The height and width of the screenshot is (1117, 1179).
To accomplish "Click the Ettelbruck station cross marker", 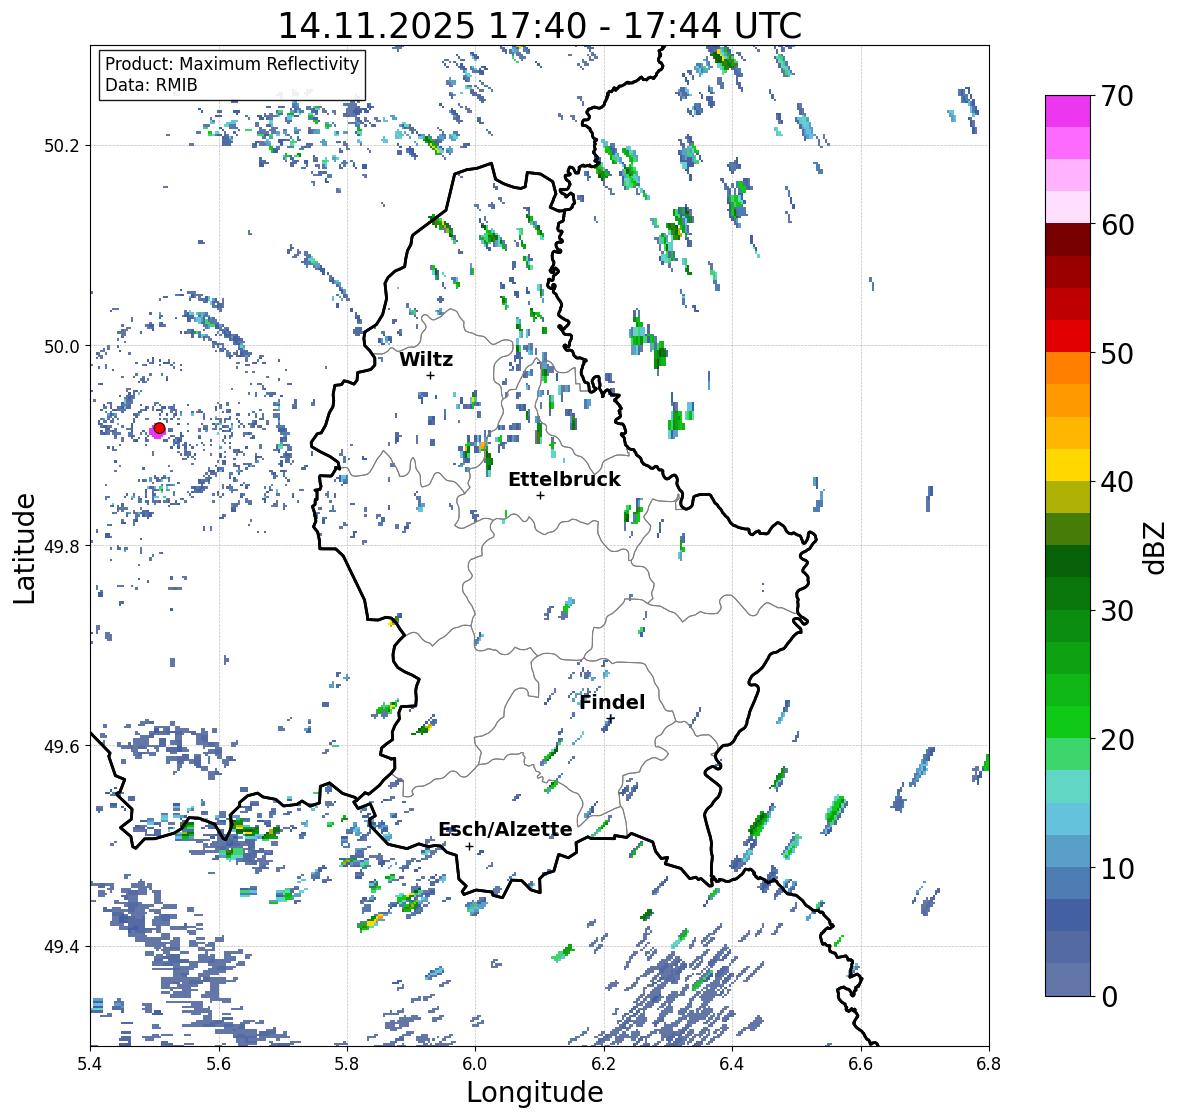I will (540, 495).
